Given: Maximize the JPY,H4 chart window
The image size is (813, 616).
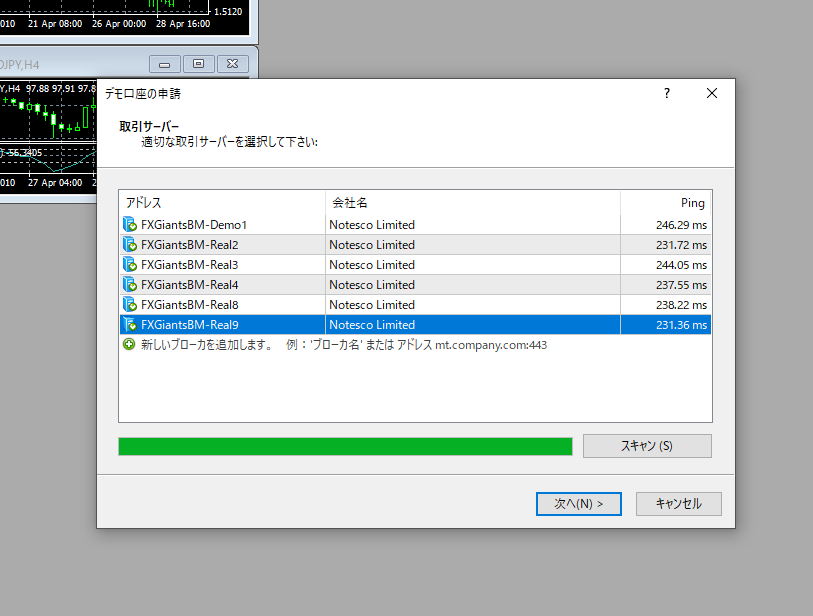Looking at the screenshot, I should coord(198,64).
